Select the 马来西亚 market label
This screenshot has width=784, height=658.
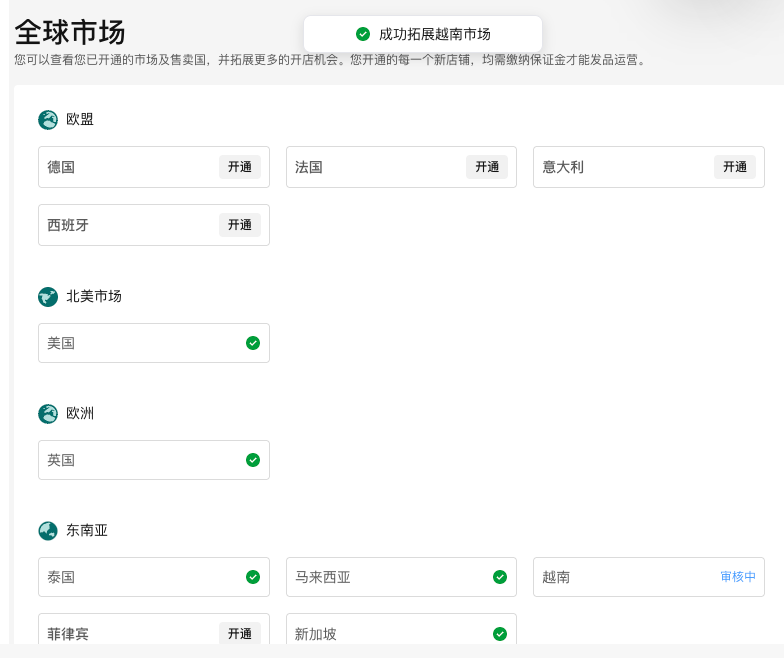coord(322,577)
